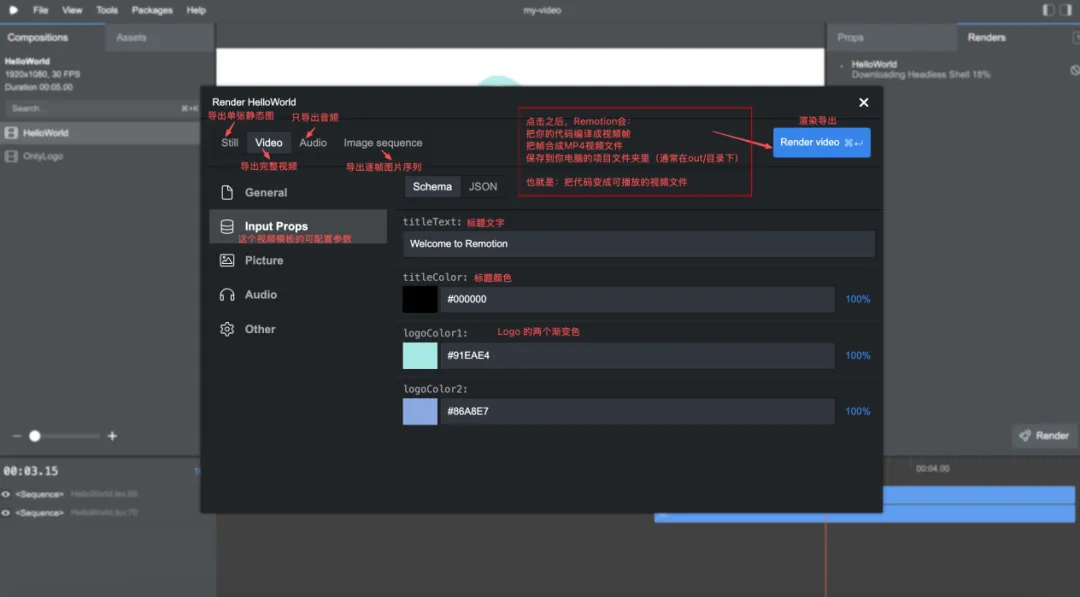
Task: Adjust titleColor 100% opacity value
Action: click(858, 300)
